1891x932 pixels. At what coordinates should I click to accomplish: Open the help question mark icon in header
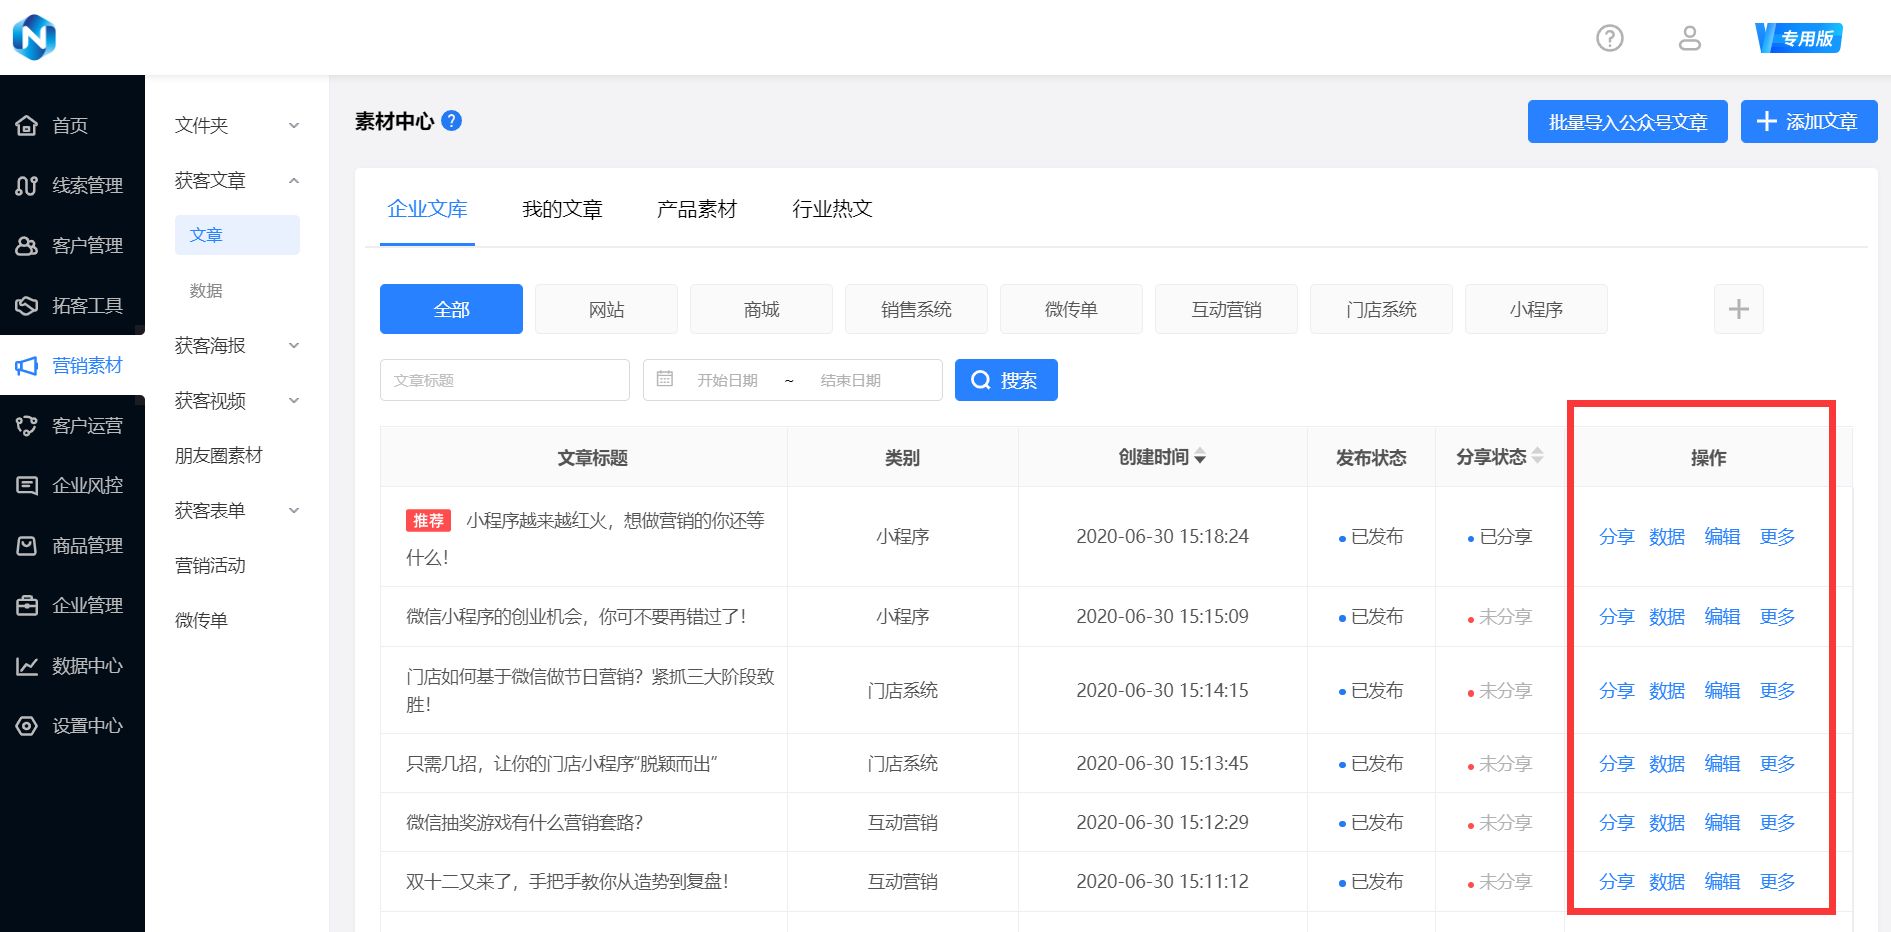pos(1610,38)
